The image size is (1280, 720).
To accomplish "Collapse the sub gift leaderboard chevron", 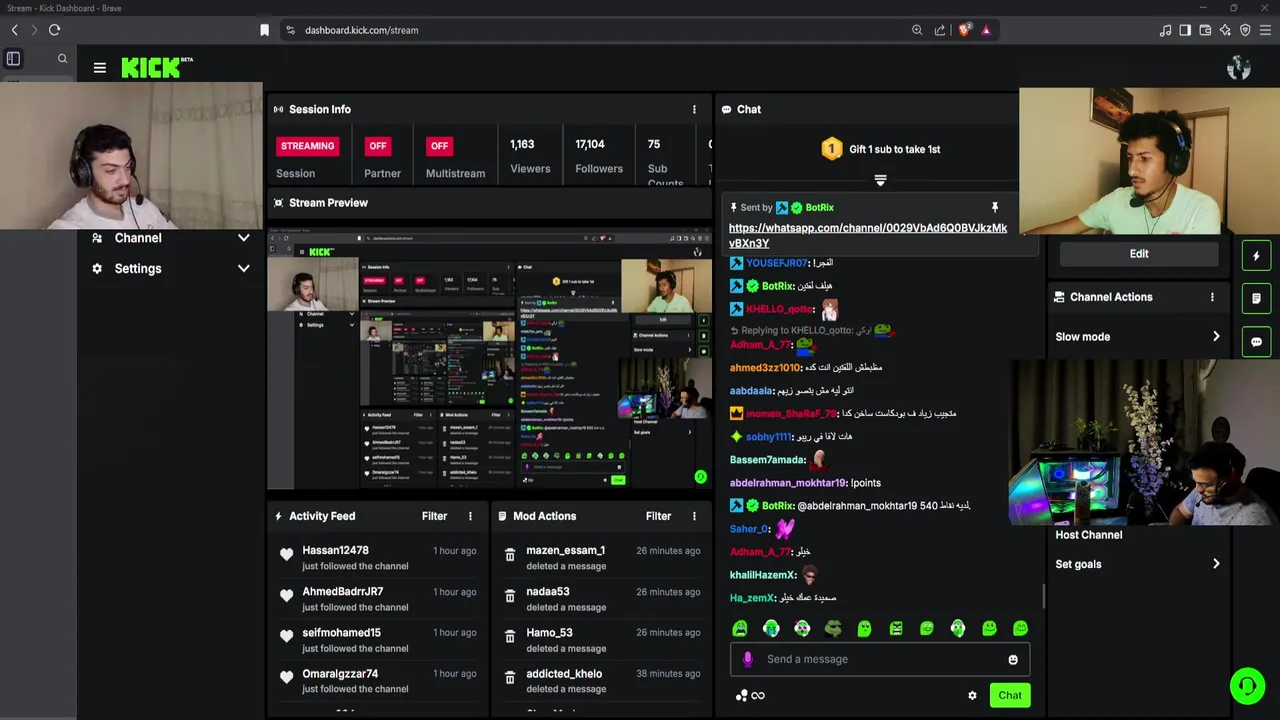I will click(880, 180).
